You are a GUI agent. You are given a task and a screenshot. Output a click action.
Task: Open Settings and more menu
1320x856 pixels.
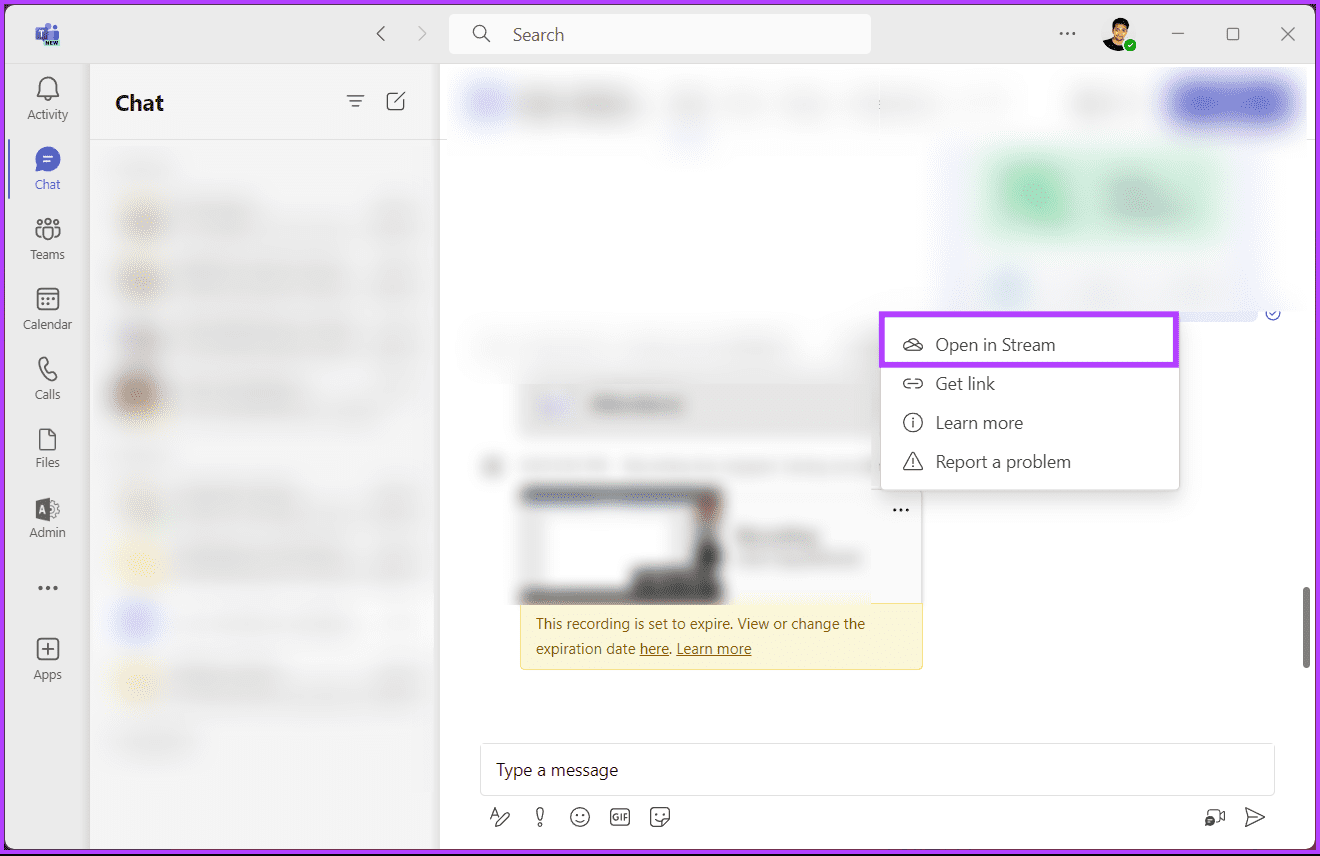tap(1067, 34)
